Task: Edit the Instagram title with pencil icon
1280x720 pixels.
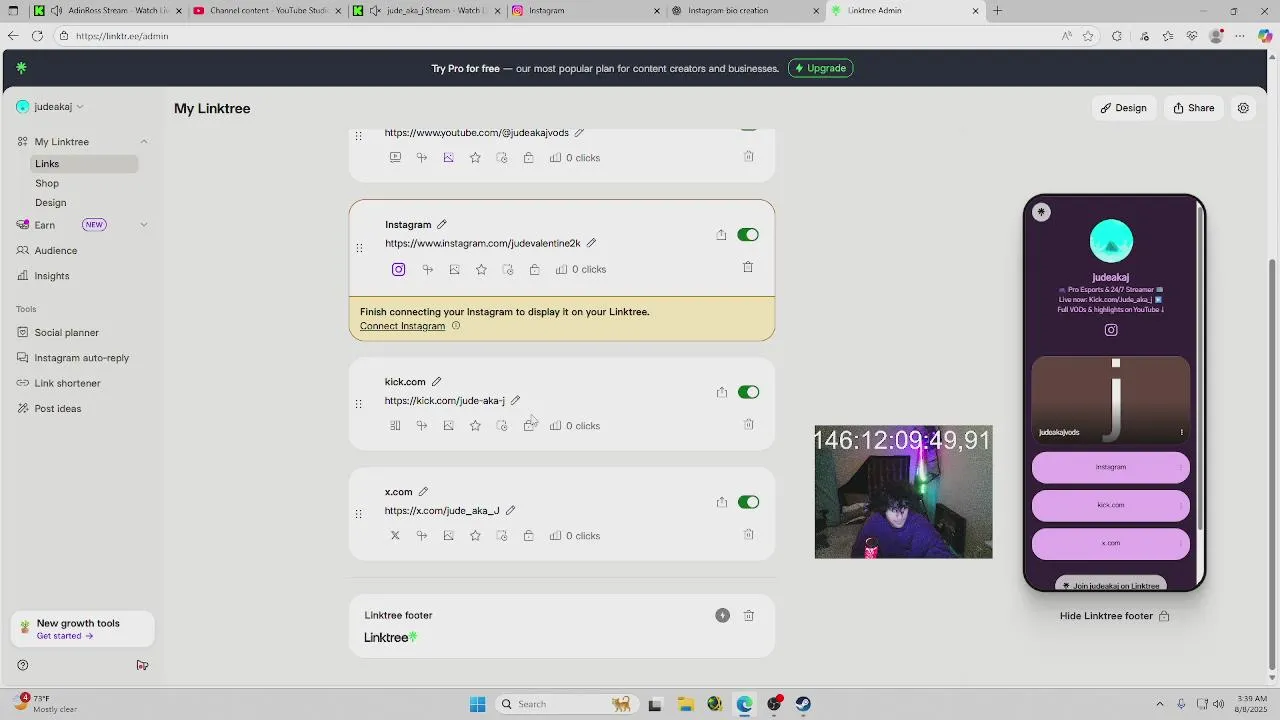Action: [442, 224]
